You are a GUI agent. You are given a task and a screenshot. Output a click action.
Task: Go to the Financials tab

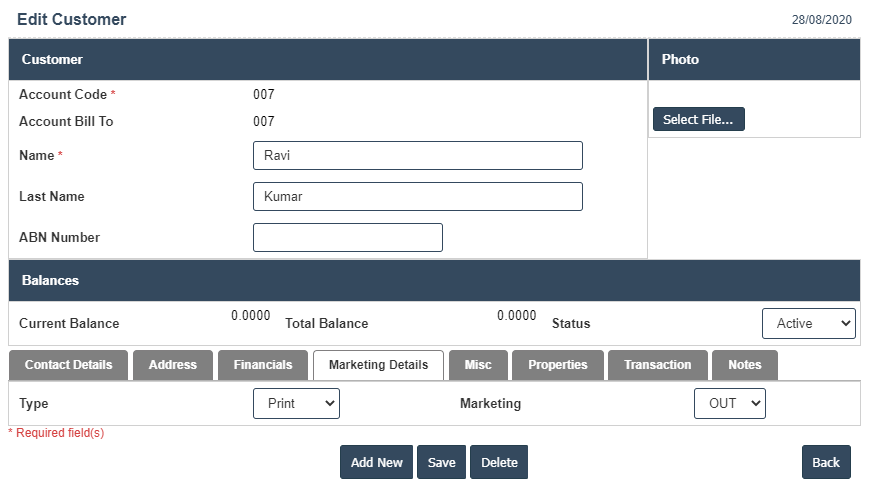263,365
